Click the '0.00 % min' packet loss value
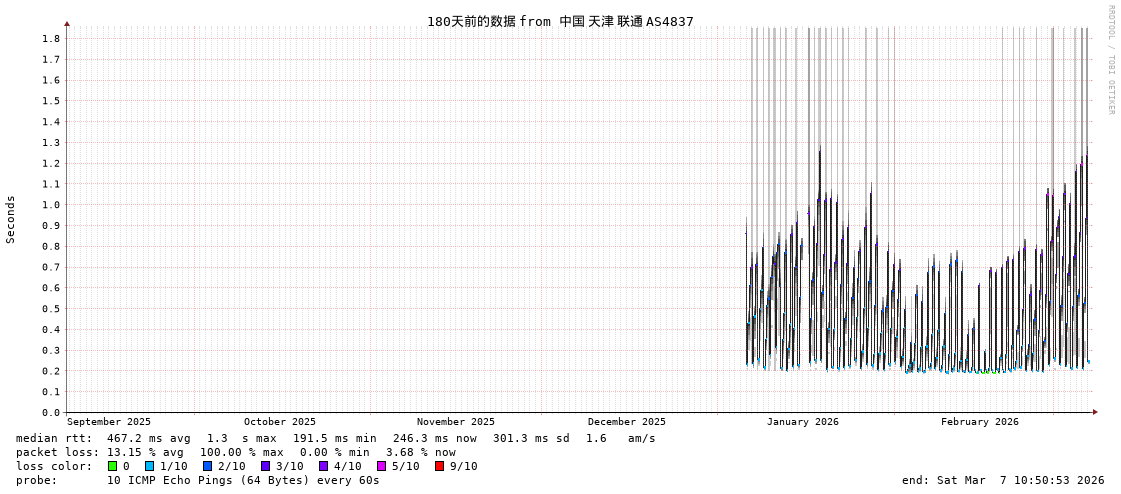The width and height of the screenshot is (1121, 494). (335, 453)
